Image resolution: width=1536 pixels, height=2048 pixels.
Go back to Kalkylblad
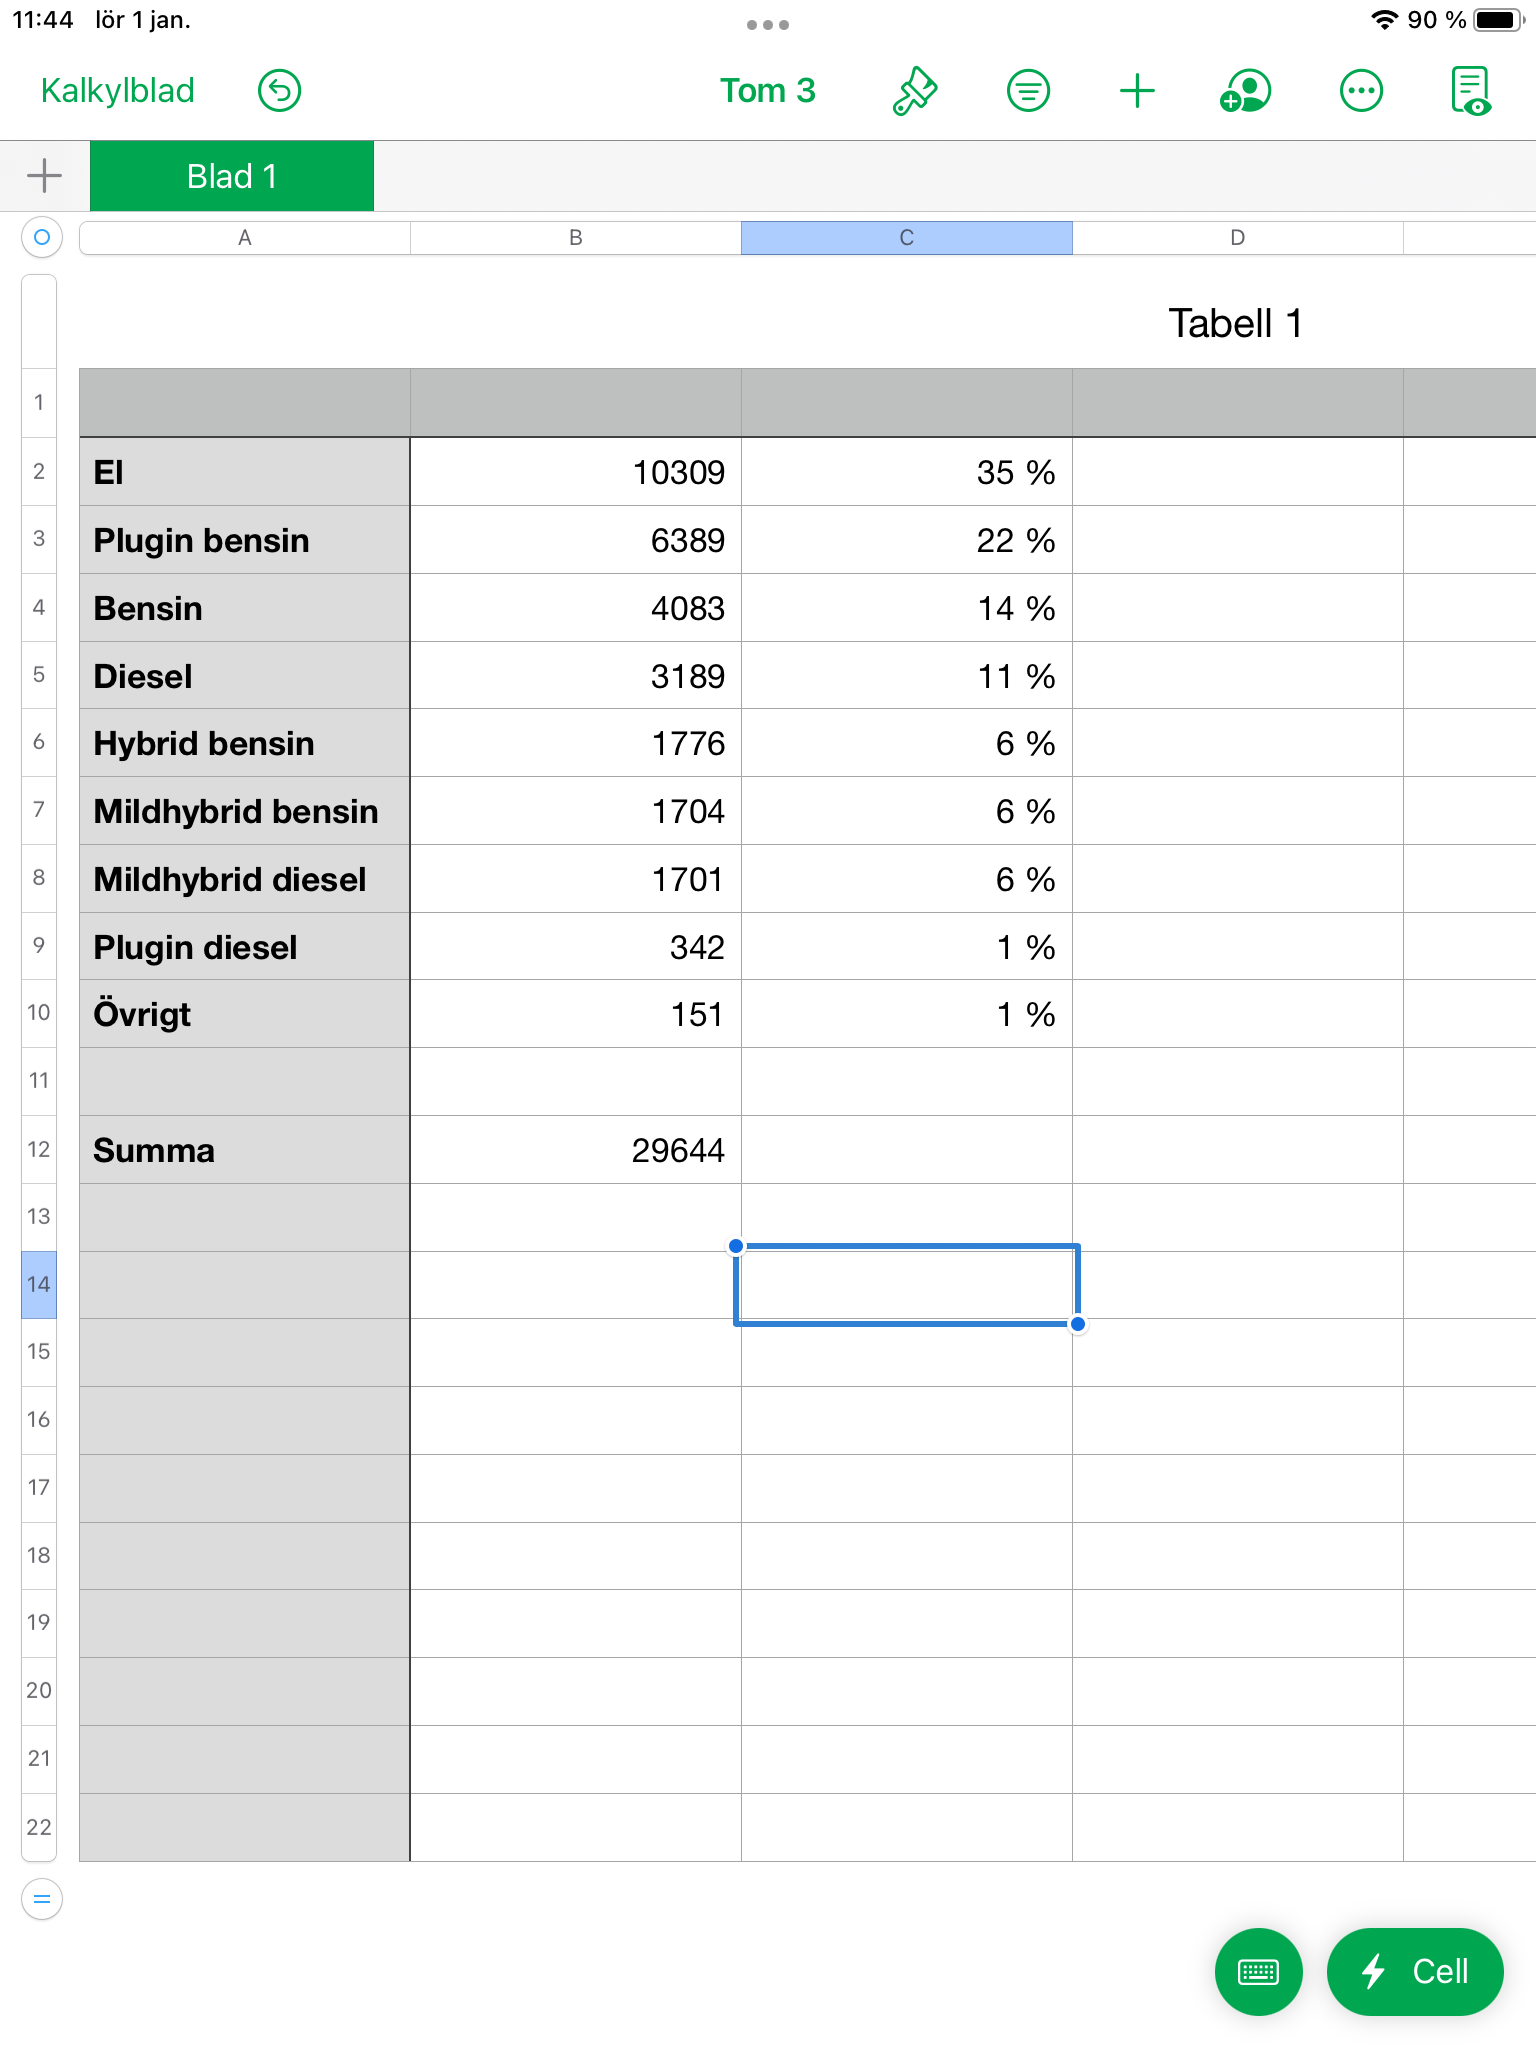(x=118, y=91)
